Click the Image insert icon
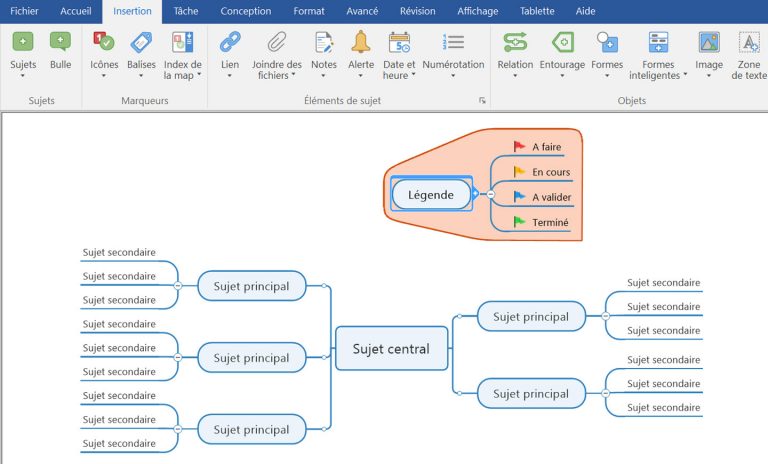This screenshot has width=768, height=464. coord(709,42)
